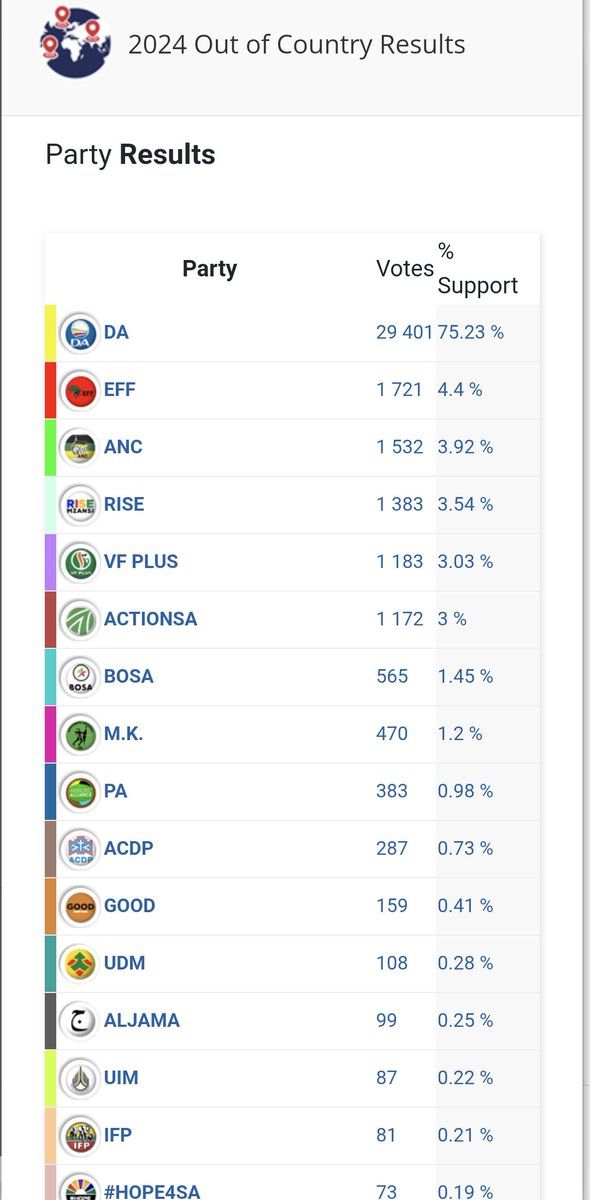This screenshot has height=1200, width=590.
Task: Open the IFP party link
Action: click(x=118, y=1135)
